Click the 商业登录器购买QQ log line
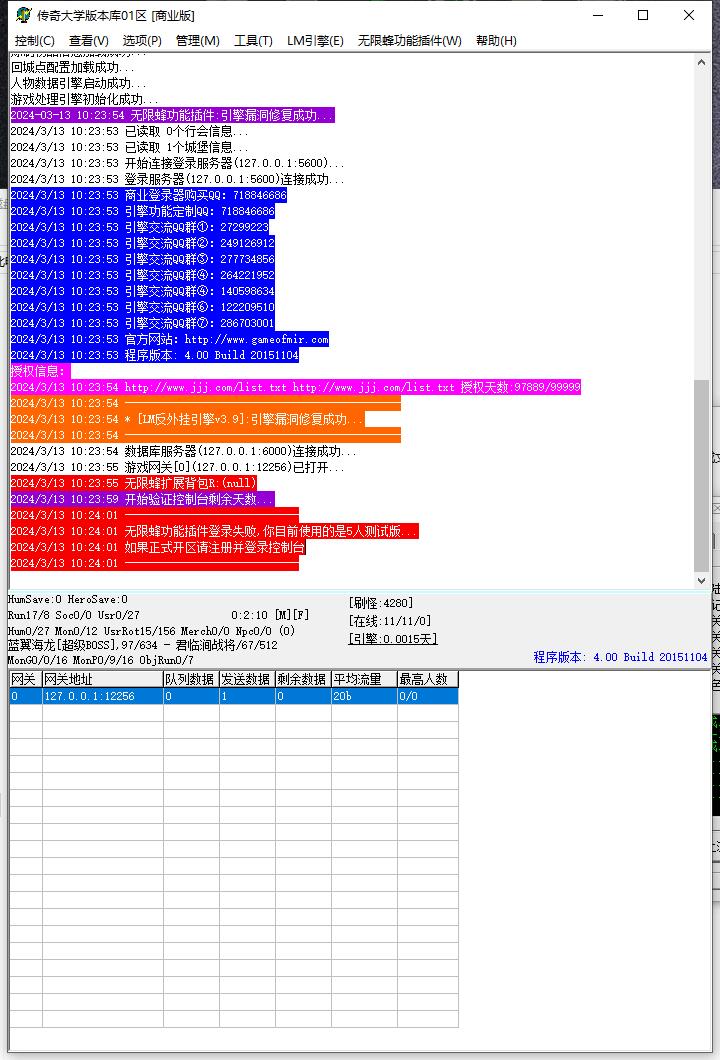 click(x=149, y=195)
